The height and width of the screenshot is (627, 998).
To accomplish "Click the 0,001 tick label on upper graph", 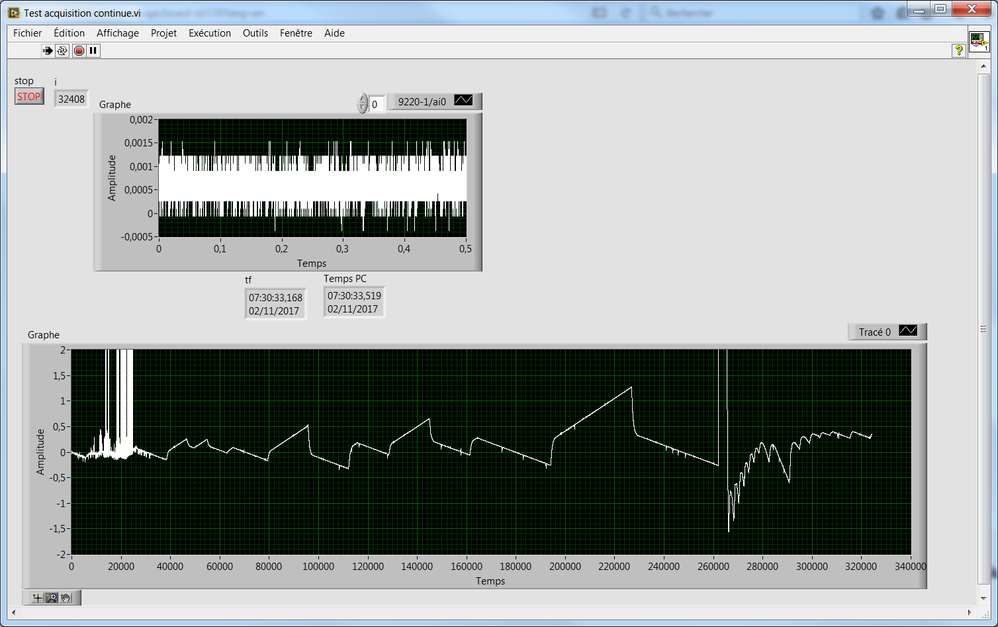I will [x=141, y=167].
